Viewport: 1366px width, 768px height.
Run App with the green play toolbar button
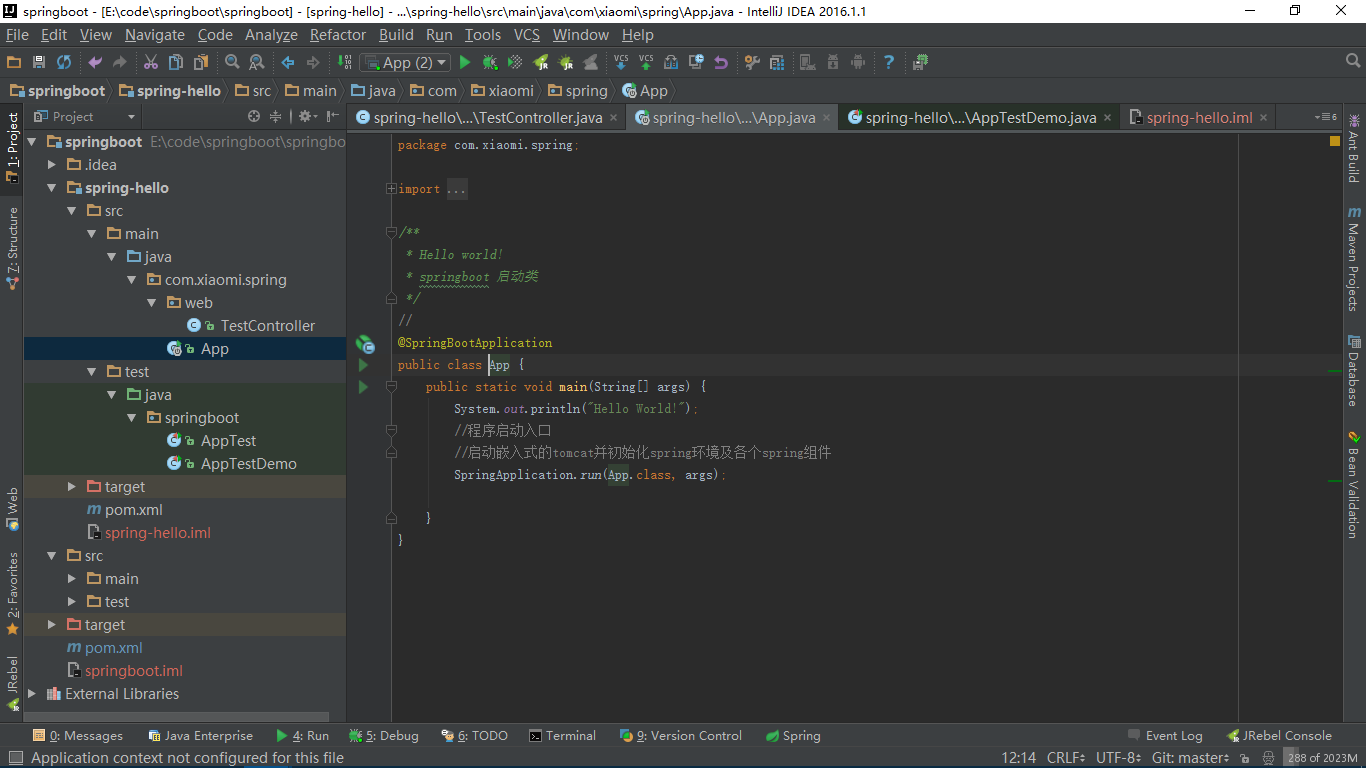tap(464, 62)
